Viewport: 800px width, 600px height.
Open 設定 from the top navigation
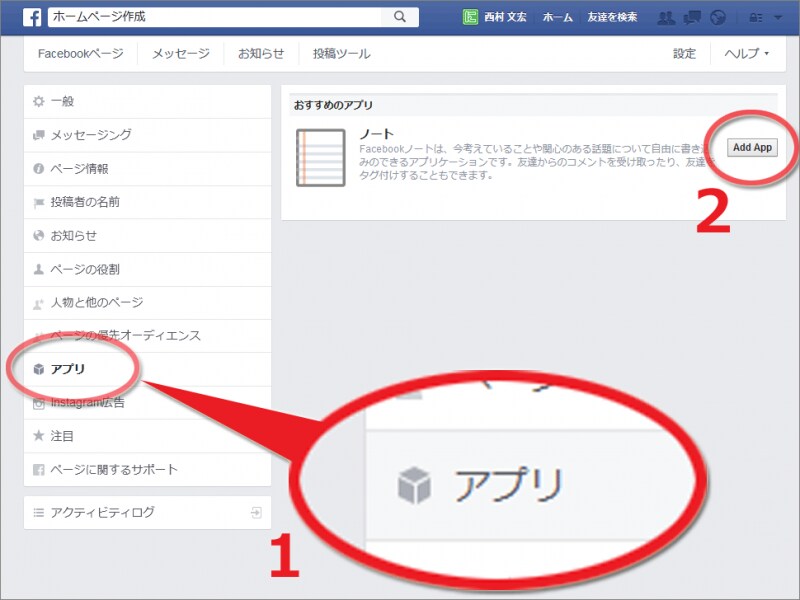click(x=684, y=54)
